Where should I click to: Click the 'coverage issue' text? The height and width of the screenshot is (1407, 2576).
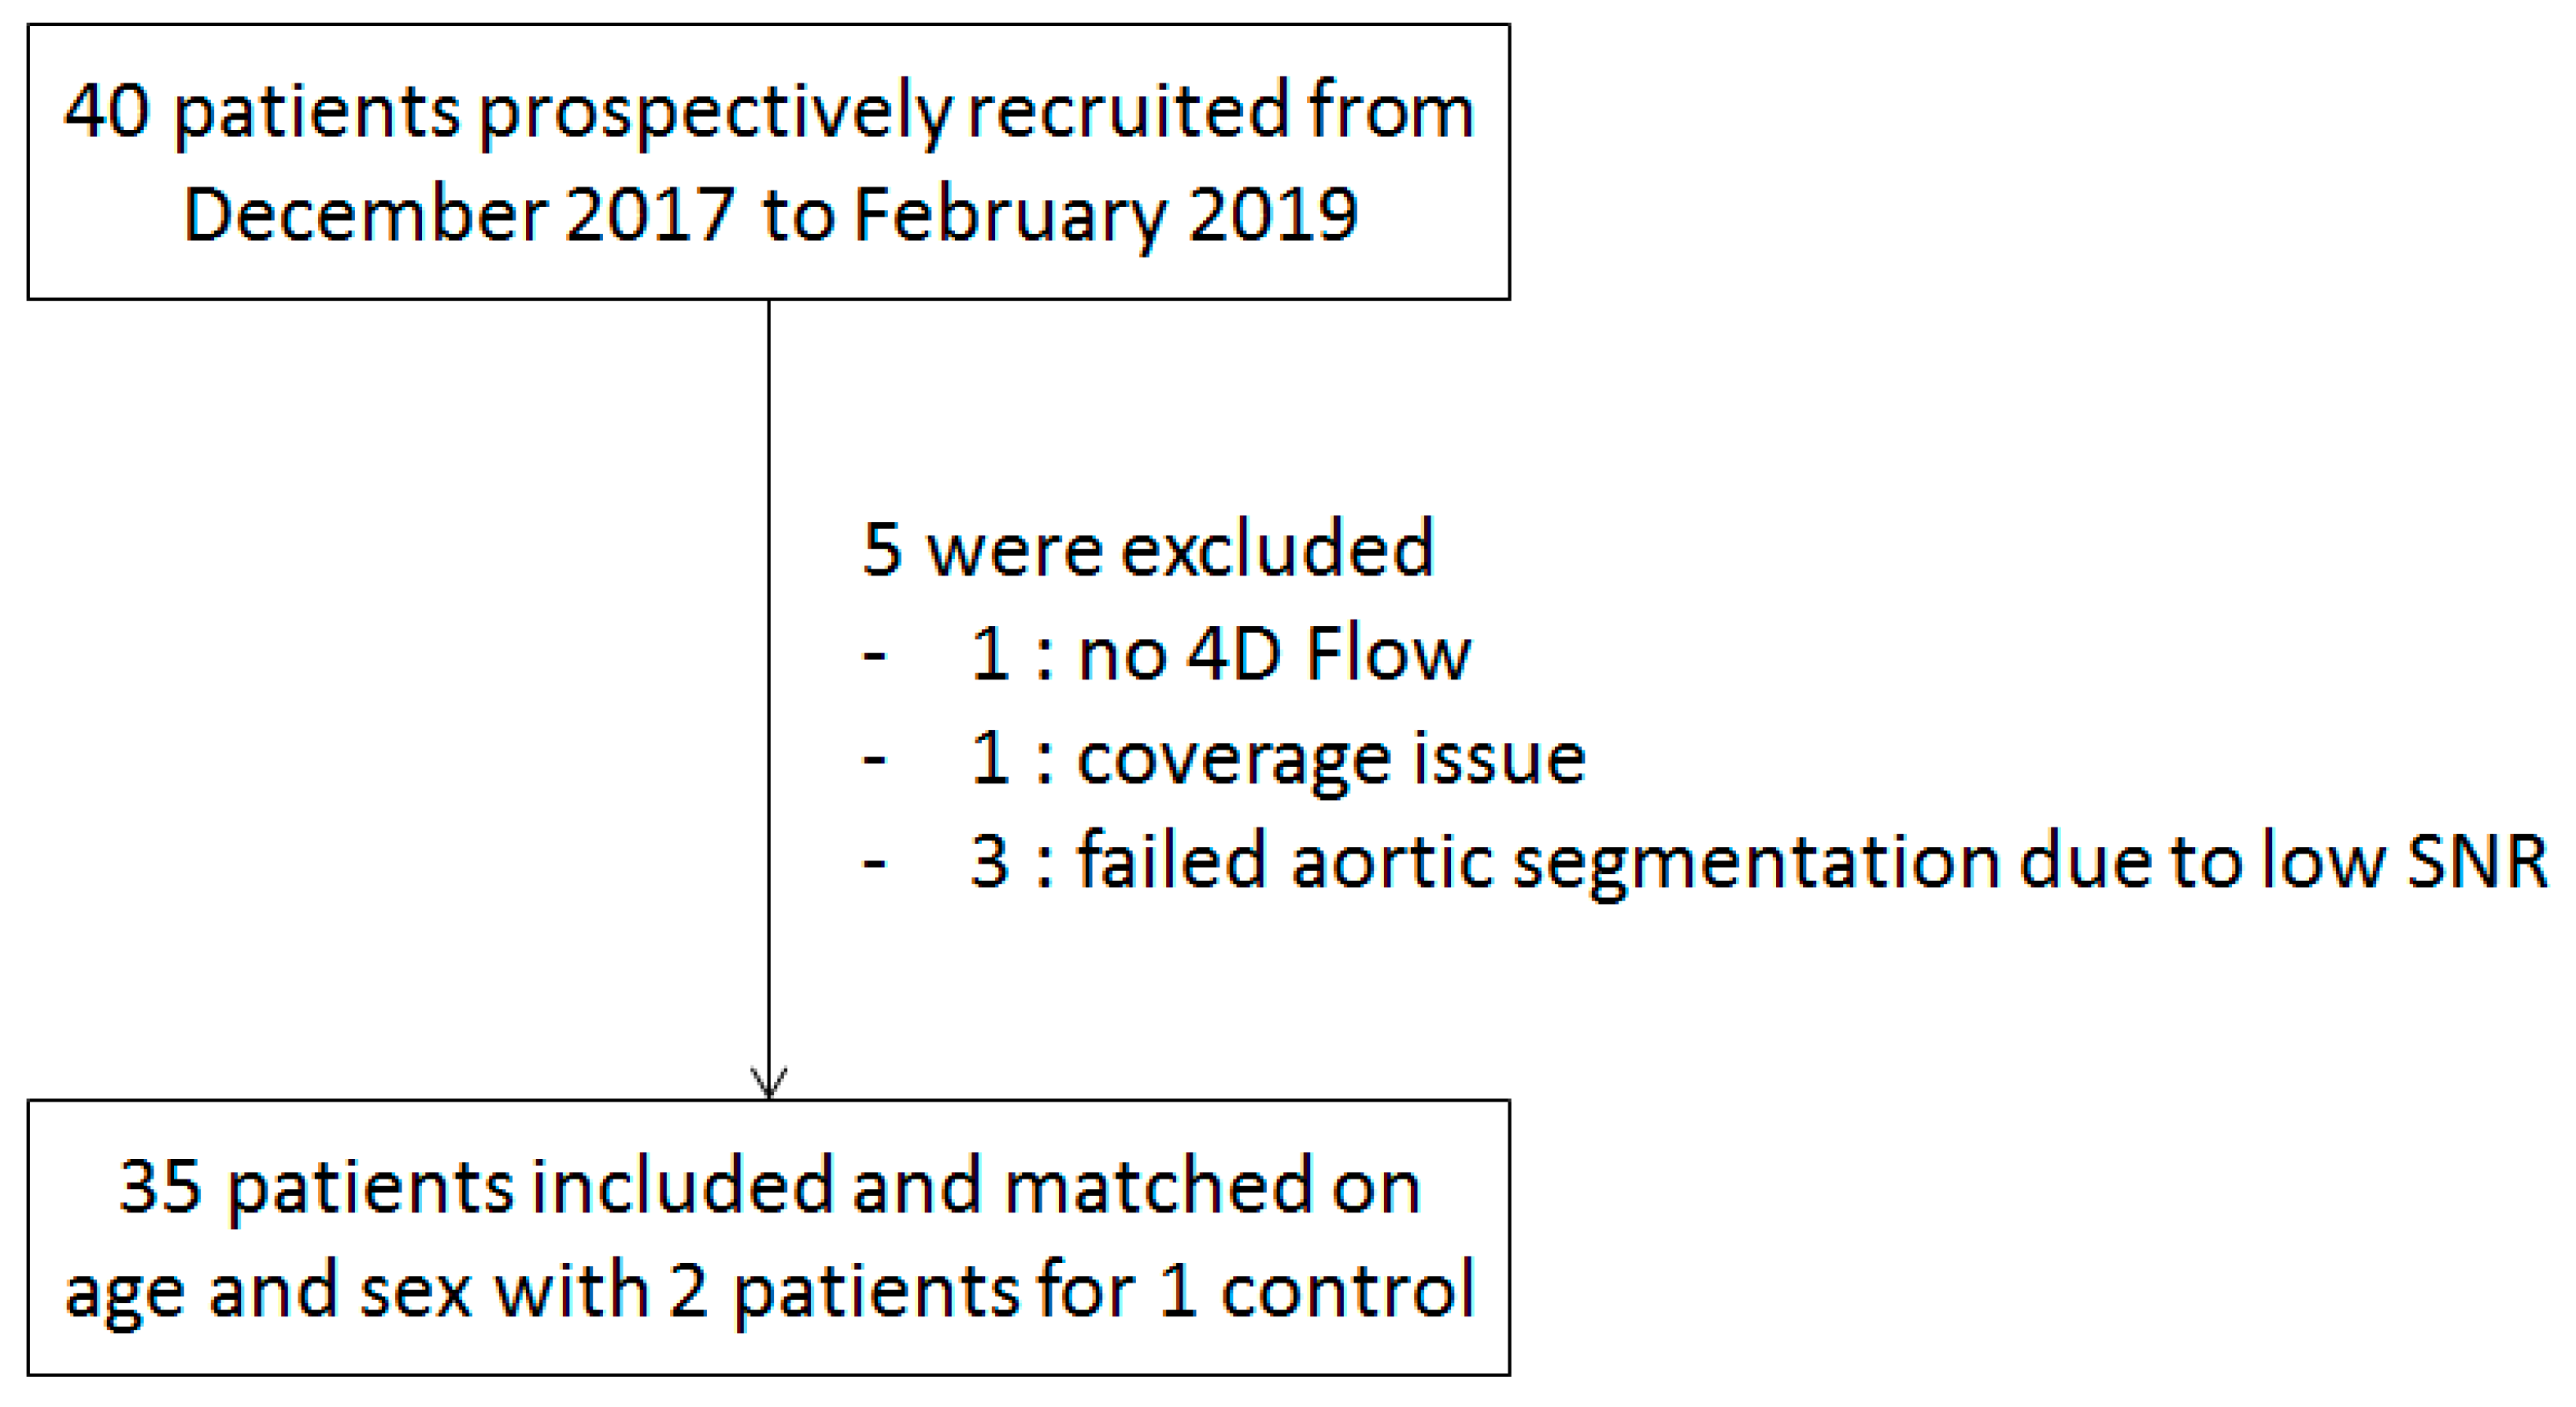1331,760
